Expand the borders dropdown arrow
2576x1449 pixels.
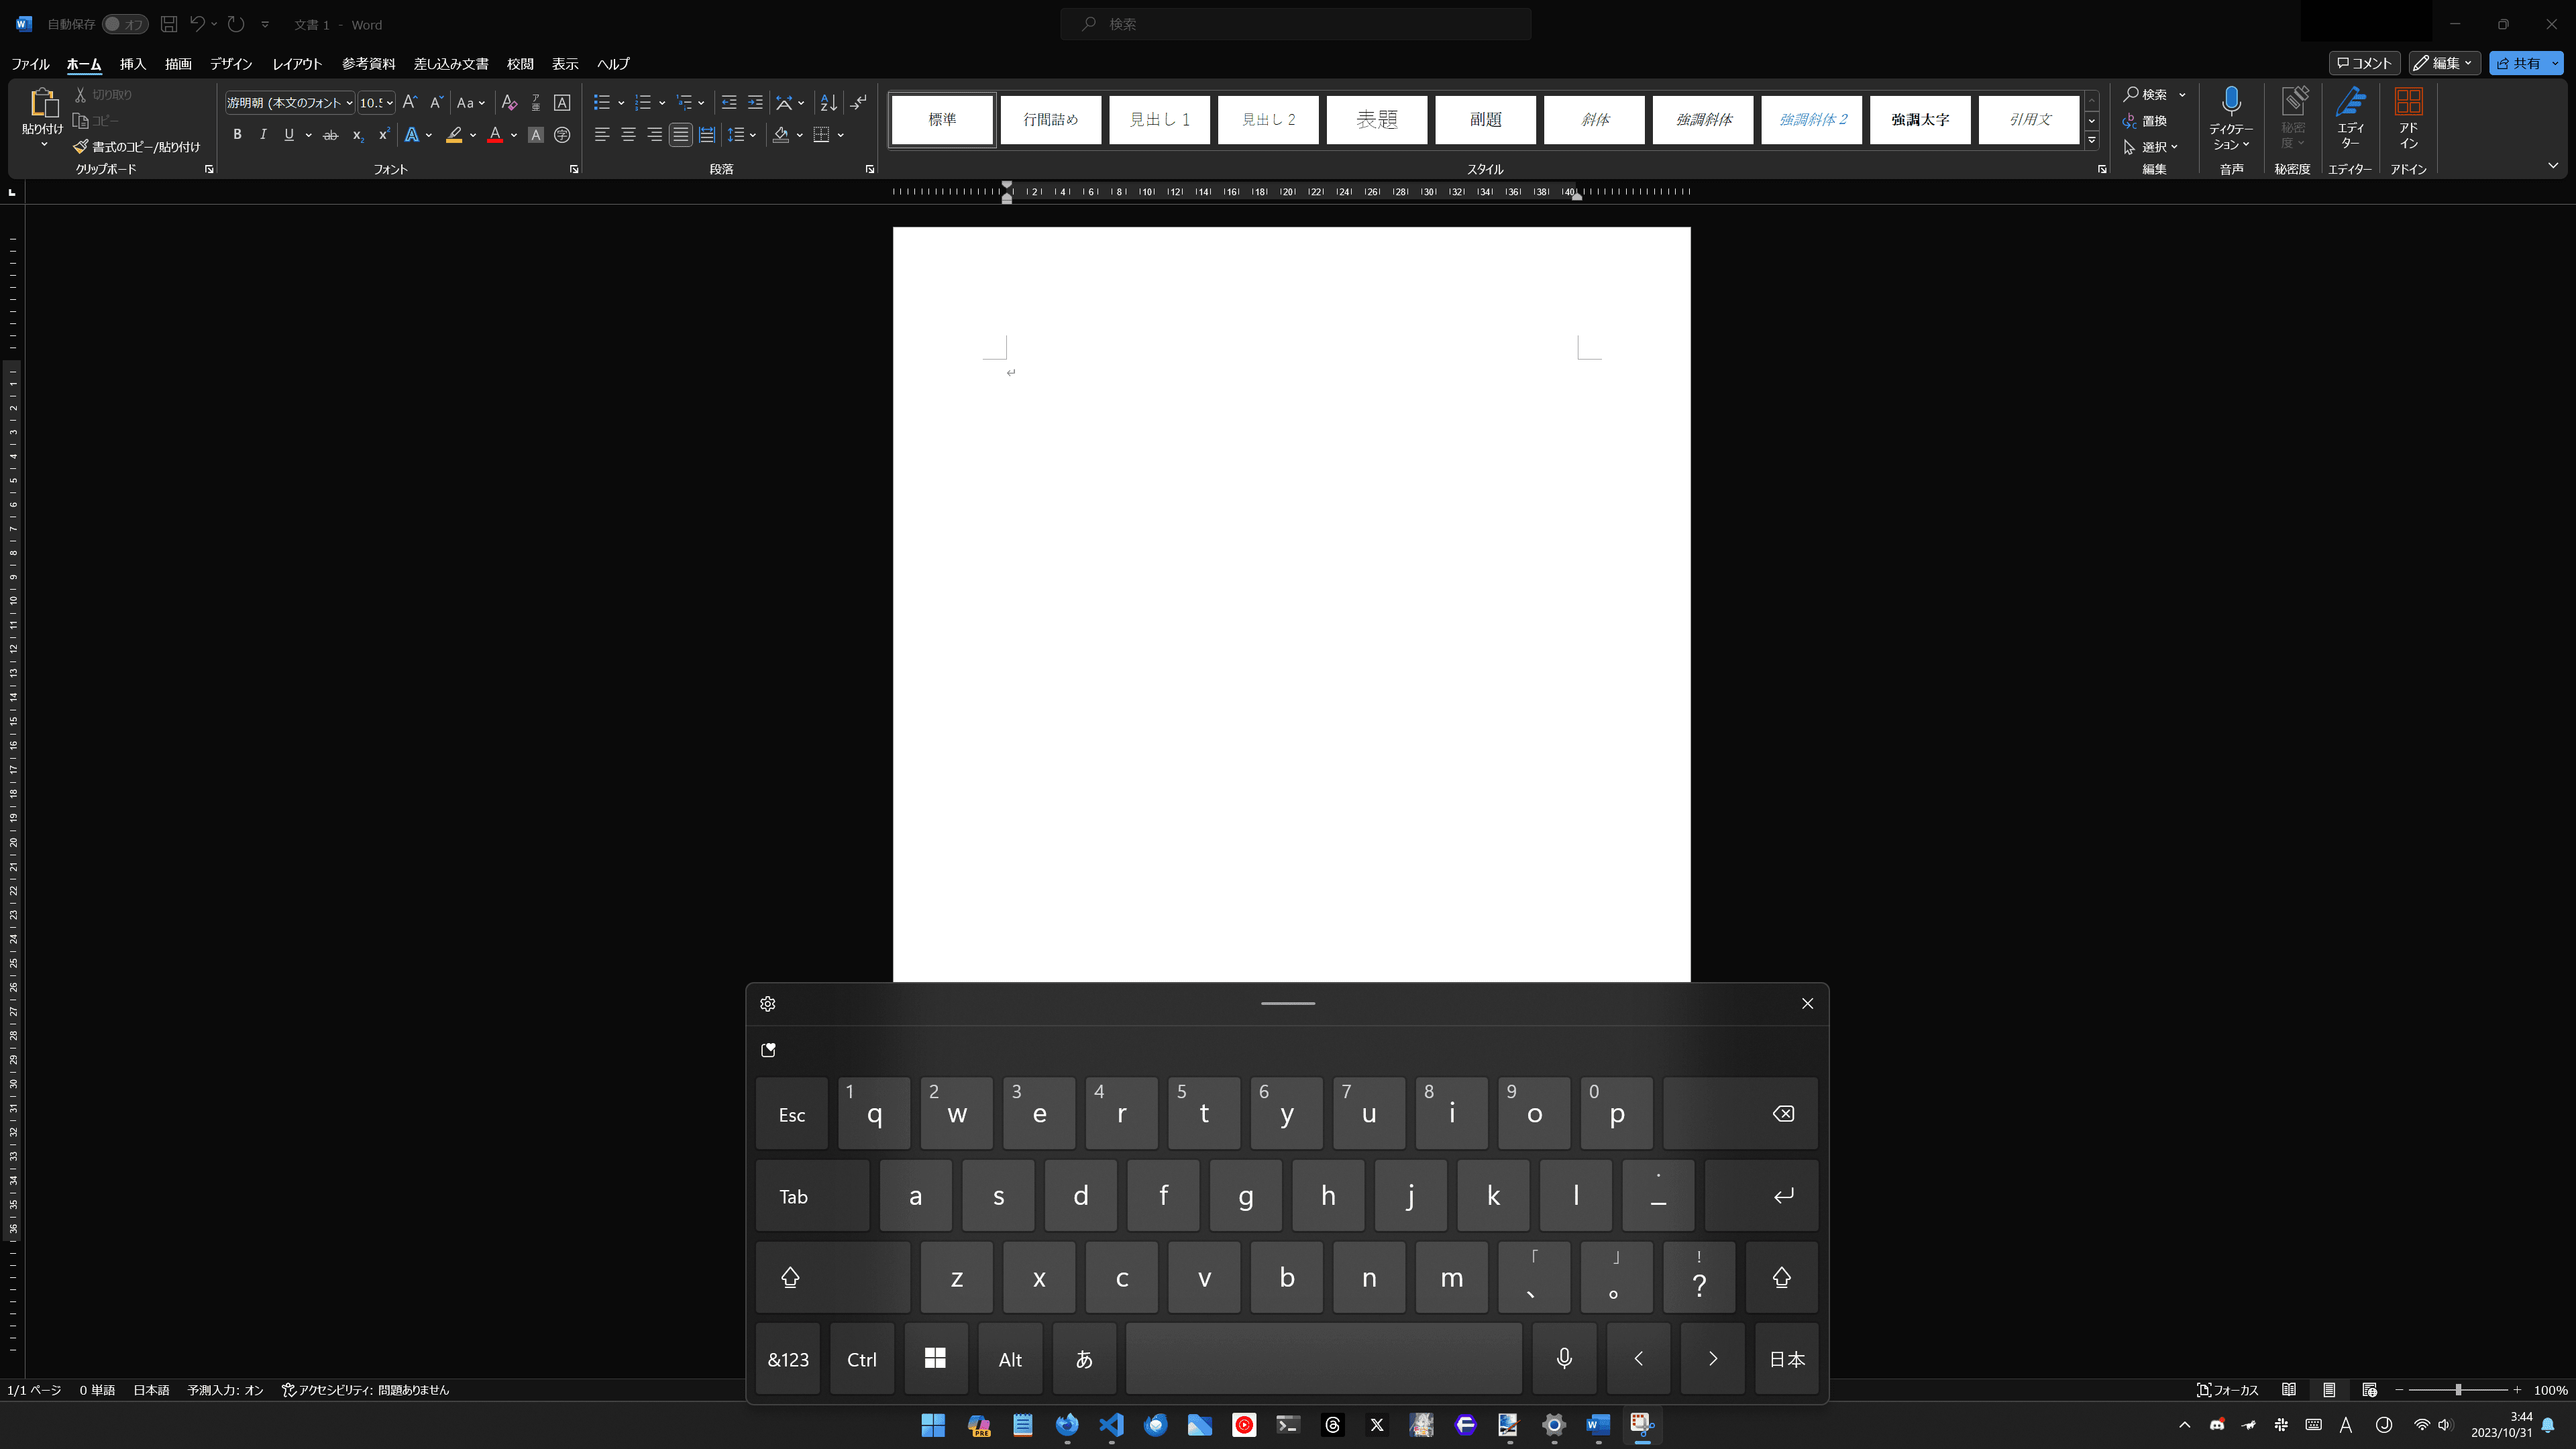841,135
